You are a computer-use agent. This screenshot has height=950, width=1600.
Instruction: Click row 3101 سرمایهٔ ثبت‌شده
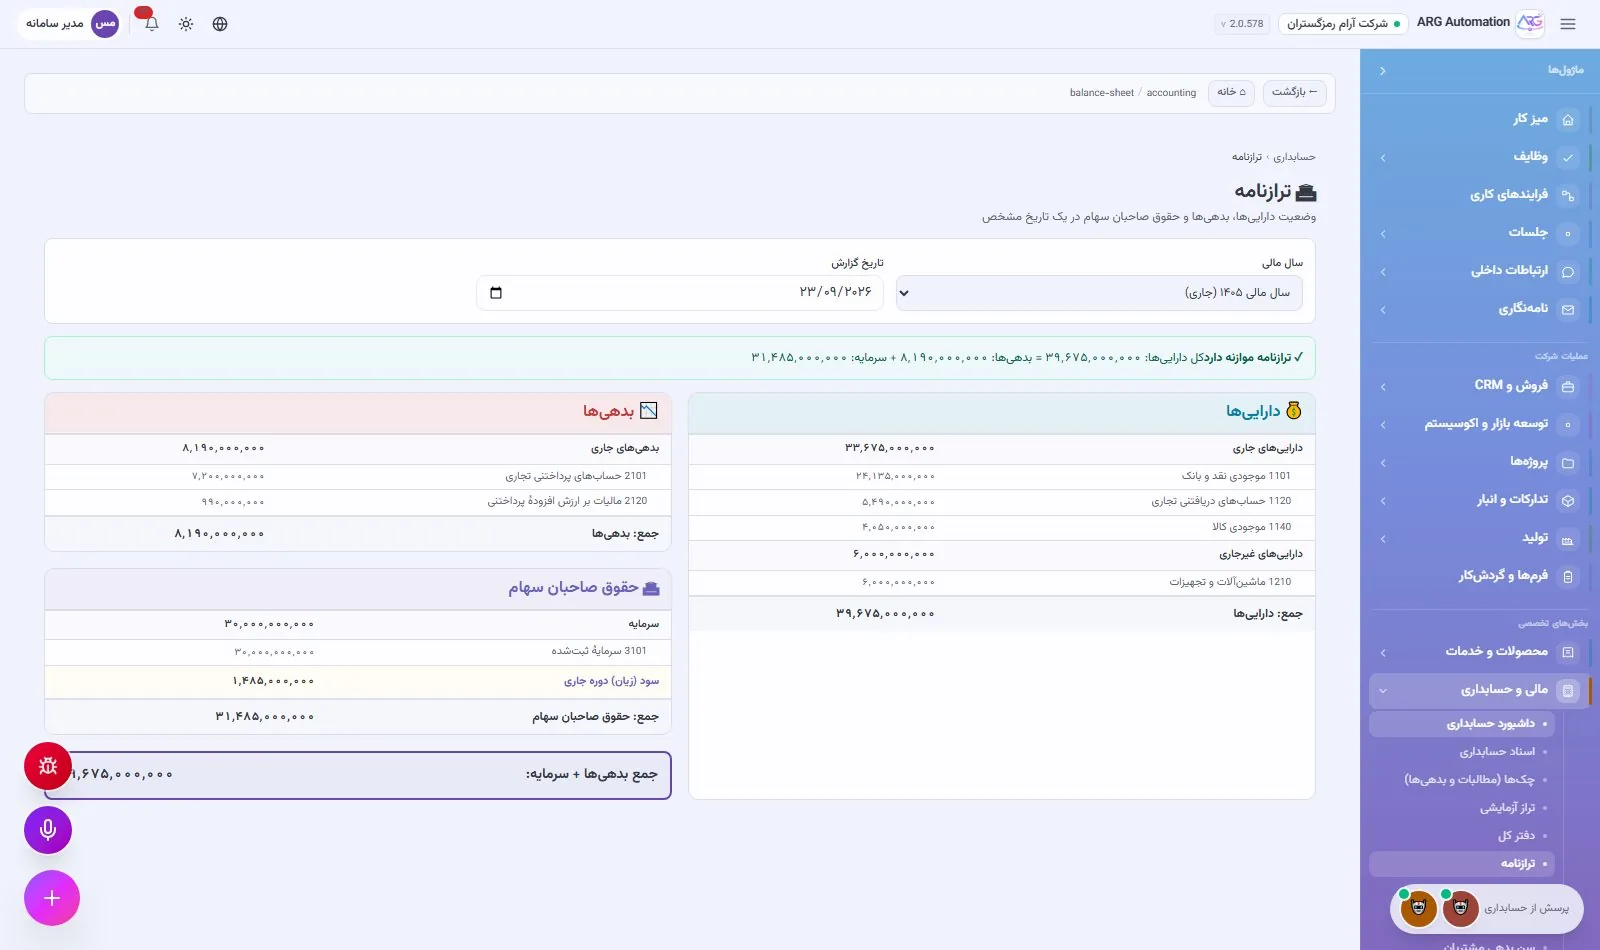[x=358, y=651]
